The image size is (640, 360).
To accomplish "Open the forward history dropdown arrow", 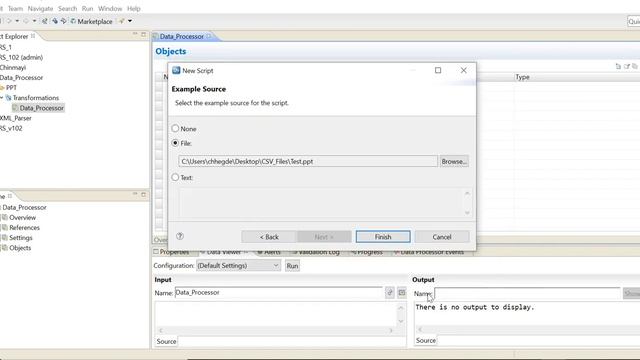I will pos(34,21).
